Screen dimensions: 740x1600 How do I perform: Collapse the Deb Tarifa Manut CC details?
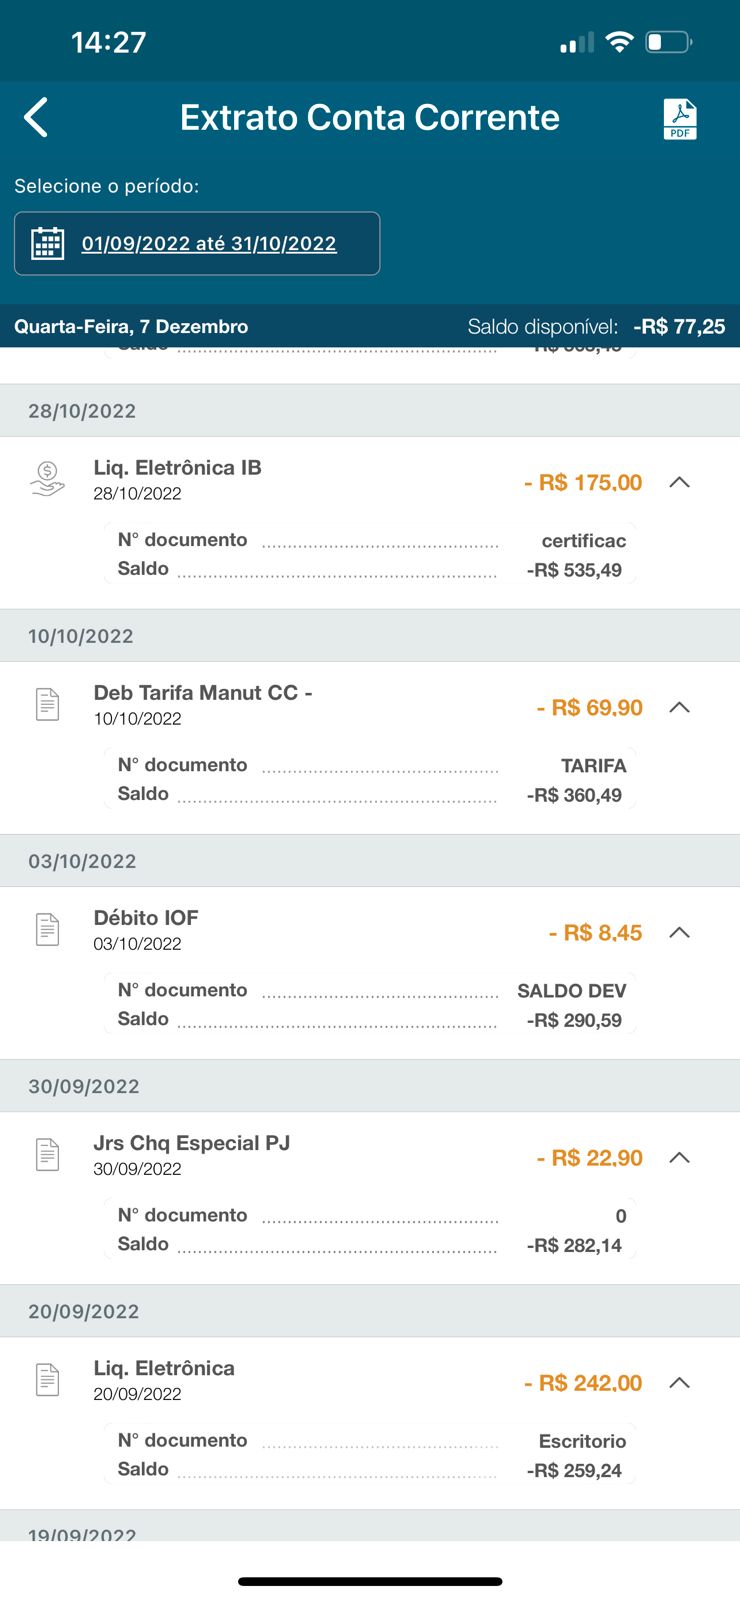(680, 707)
